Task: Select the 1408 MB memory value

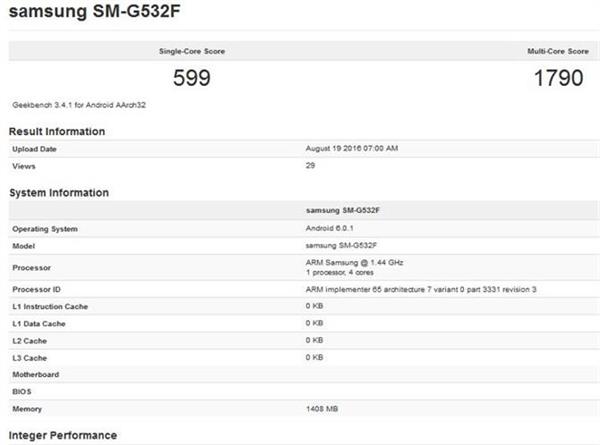Action: (323, 410)
